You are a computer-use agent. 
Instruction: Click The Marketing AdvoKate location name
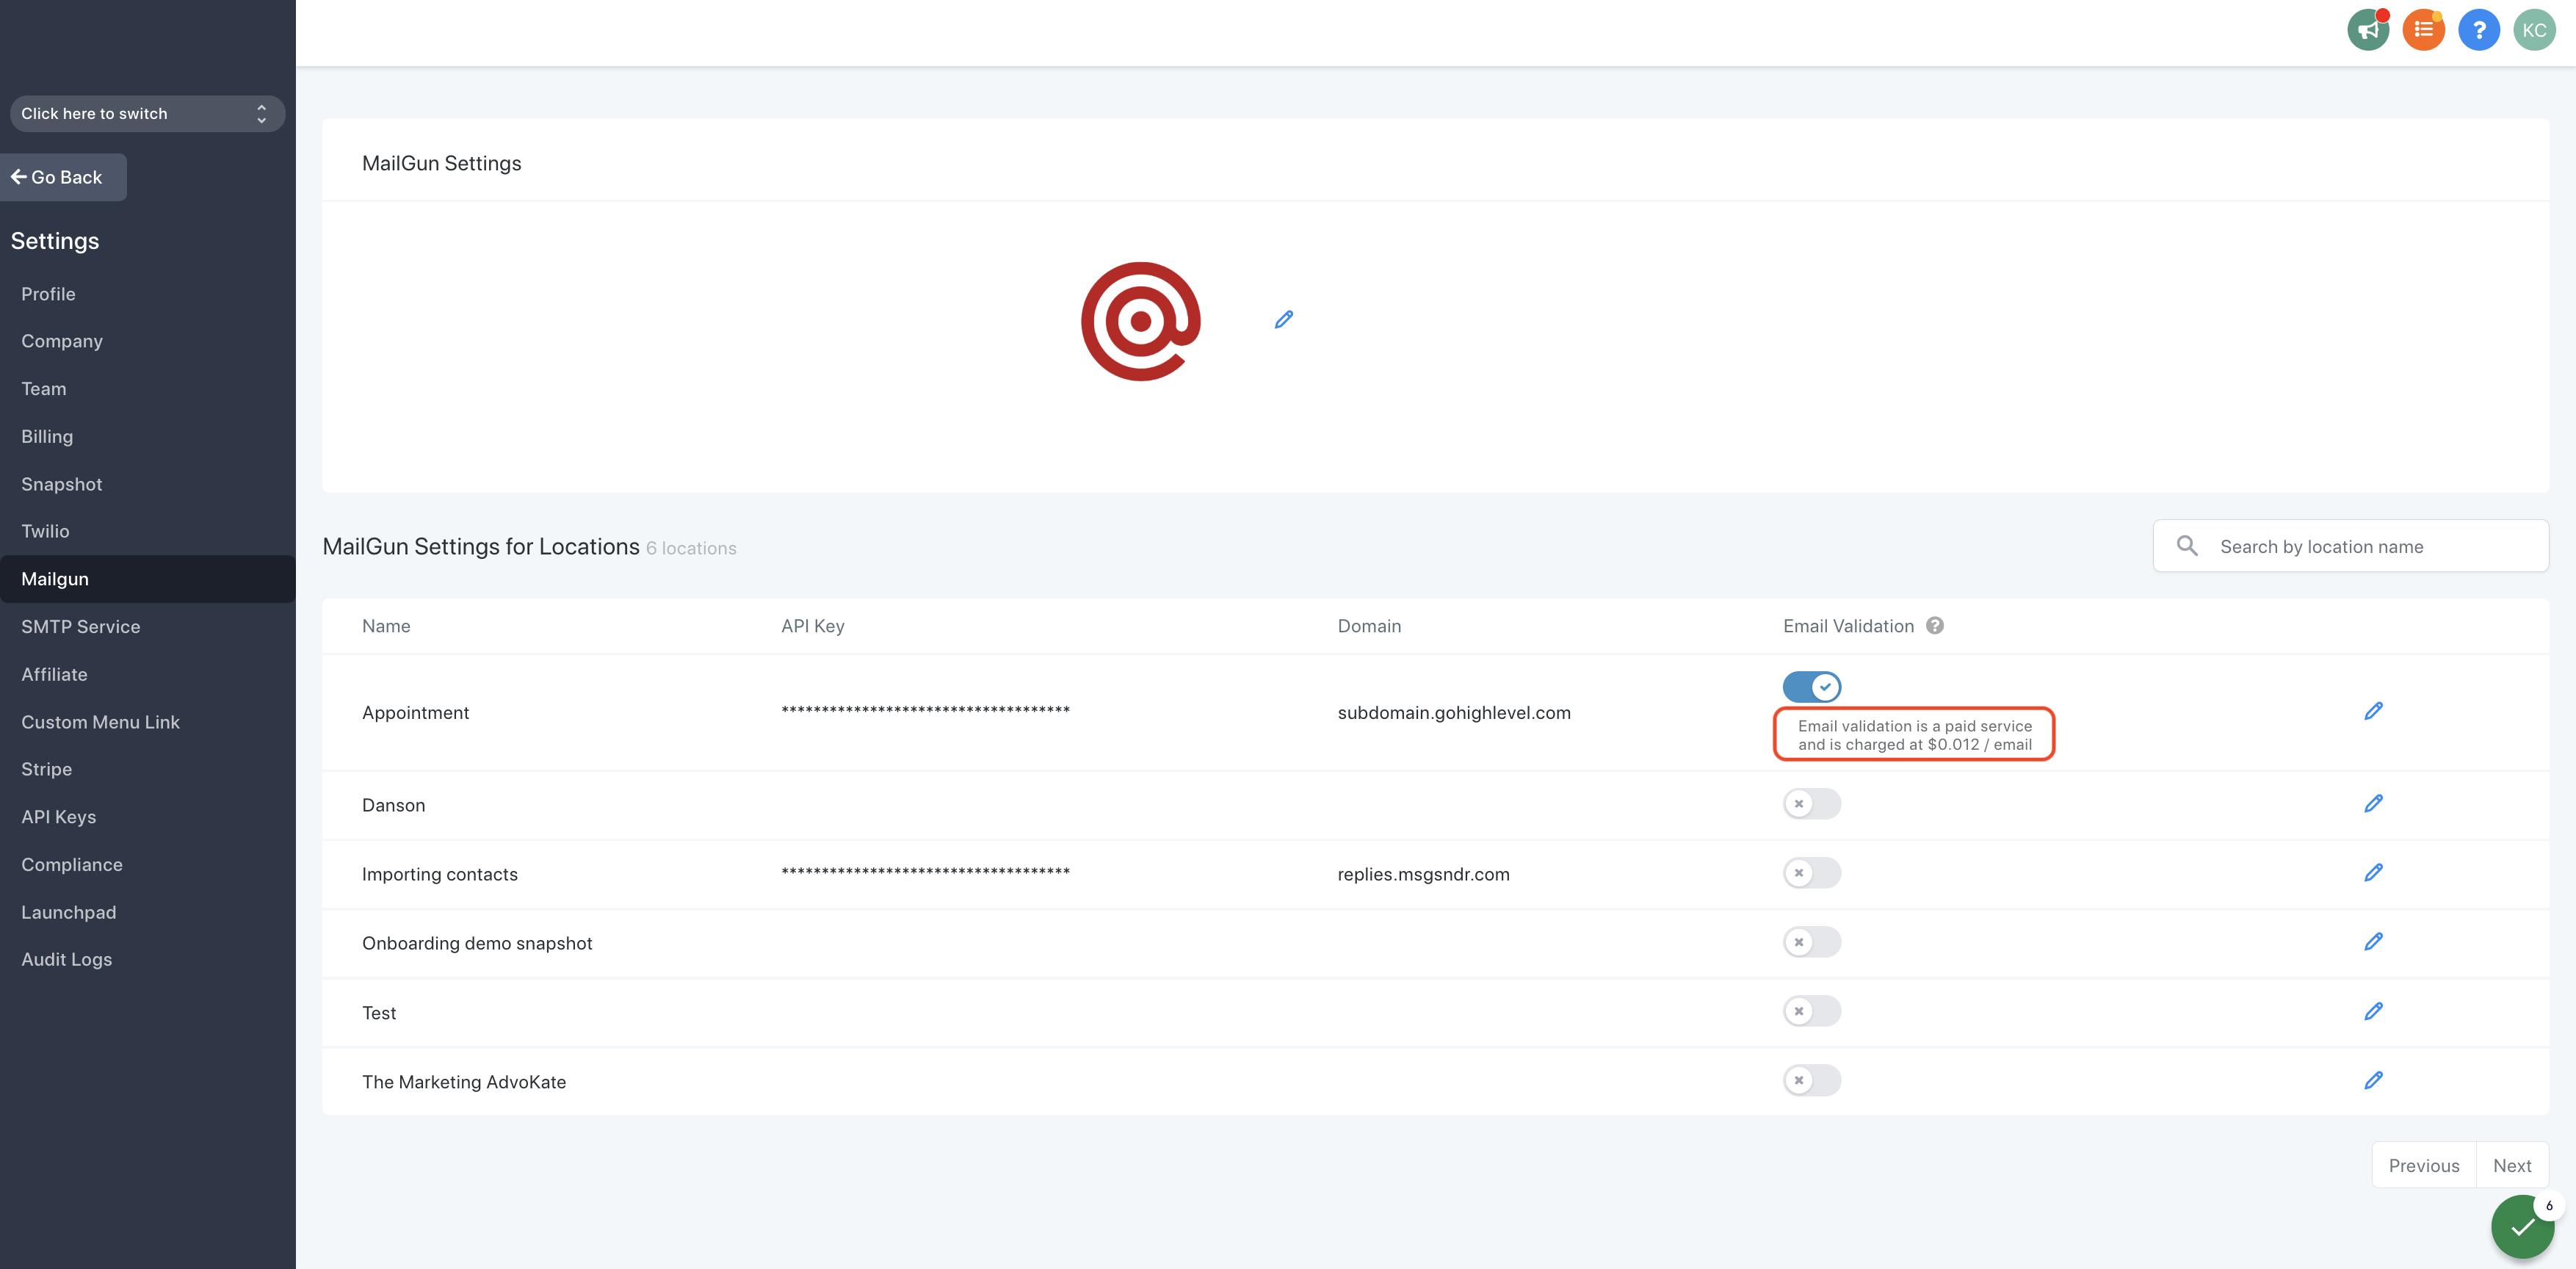coord(464,1082)
